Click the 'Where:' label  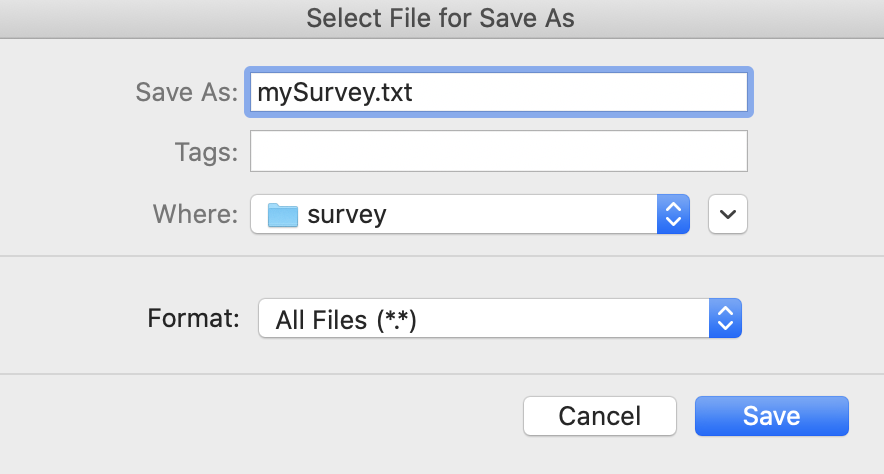point(196,214)
